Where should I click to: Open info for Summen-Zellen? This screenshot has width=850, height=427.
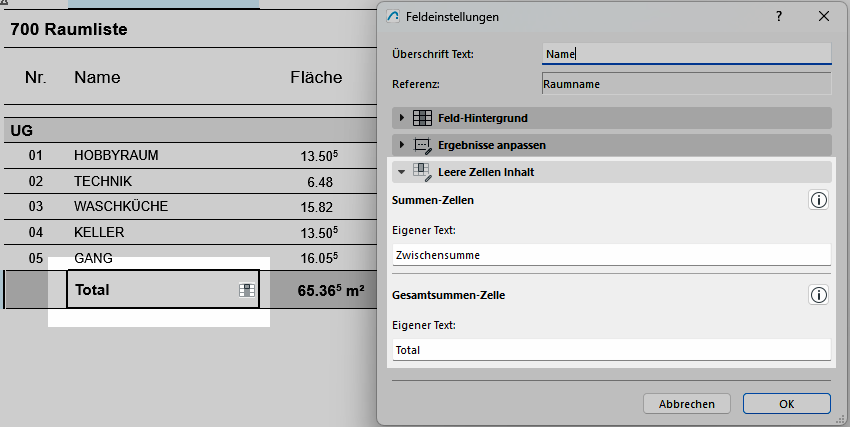point(818,201)
